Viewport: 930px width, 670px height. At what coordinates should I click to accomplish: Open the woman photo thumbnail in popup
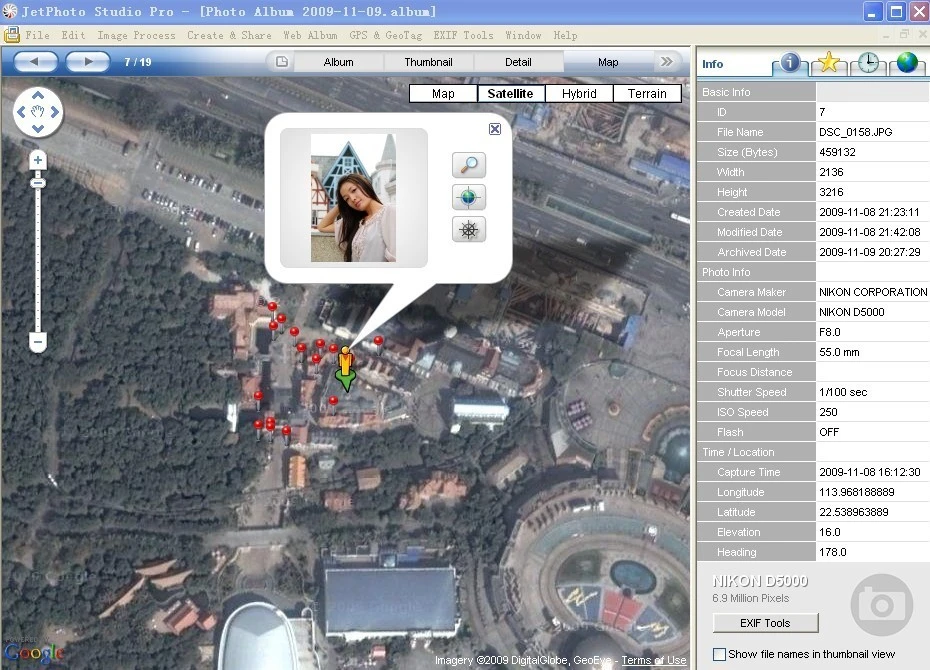point(353,198)
